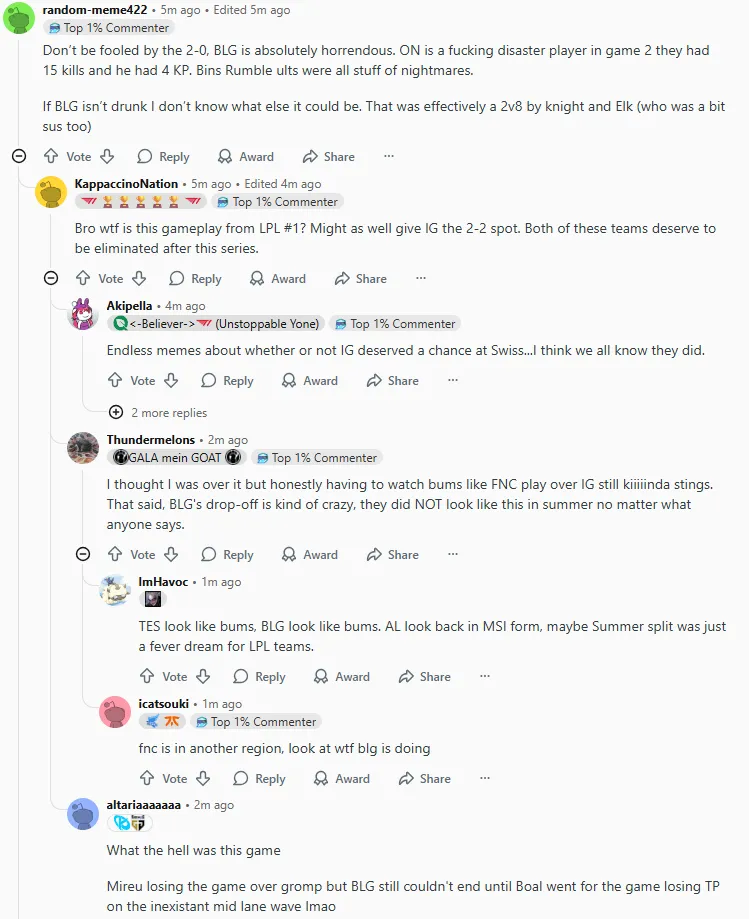Downvote random-meme422's comment
The width and height of the screenshot is (749, 919).
(x=107, y=156)
